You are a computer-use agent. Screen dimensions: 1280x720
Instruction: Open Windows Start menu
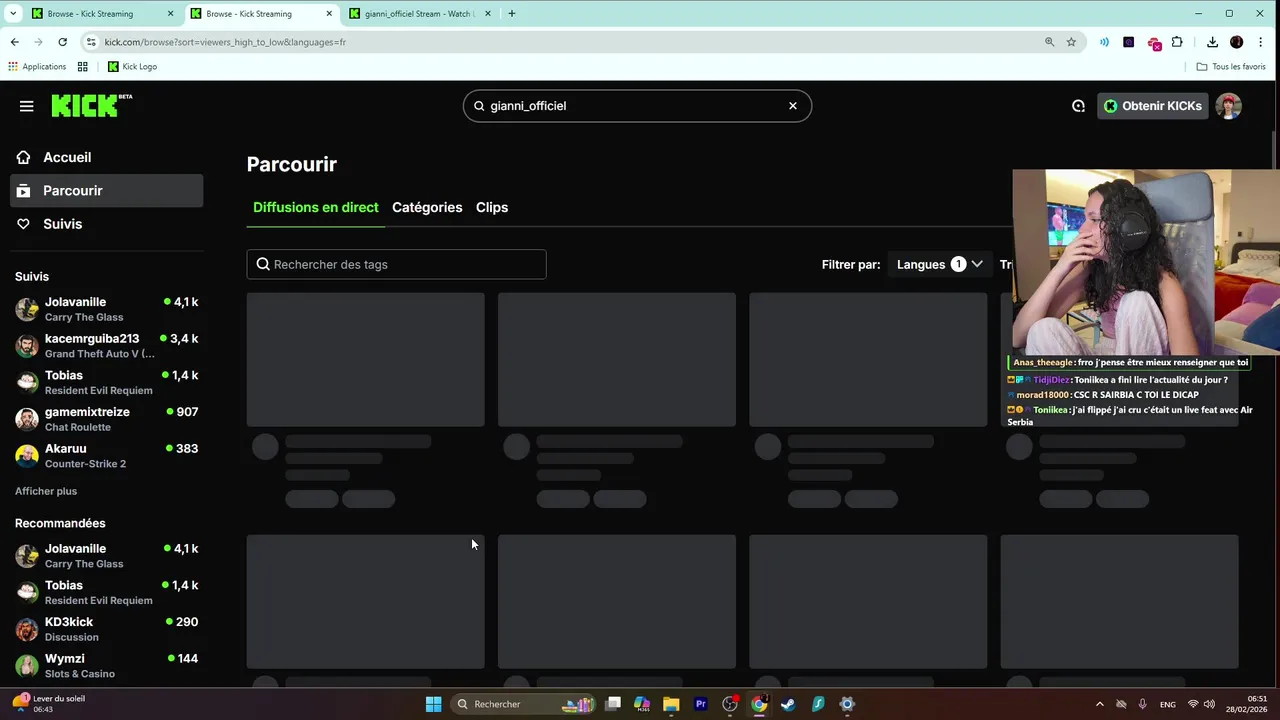tap(433, 704)
